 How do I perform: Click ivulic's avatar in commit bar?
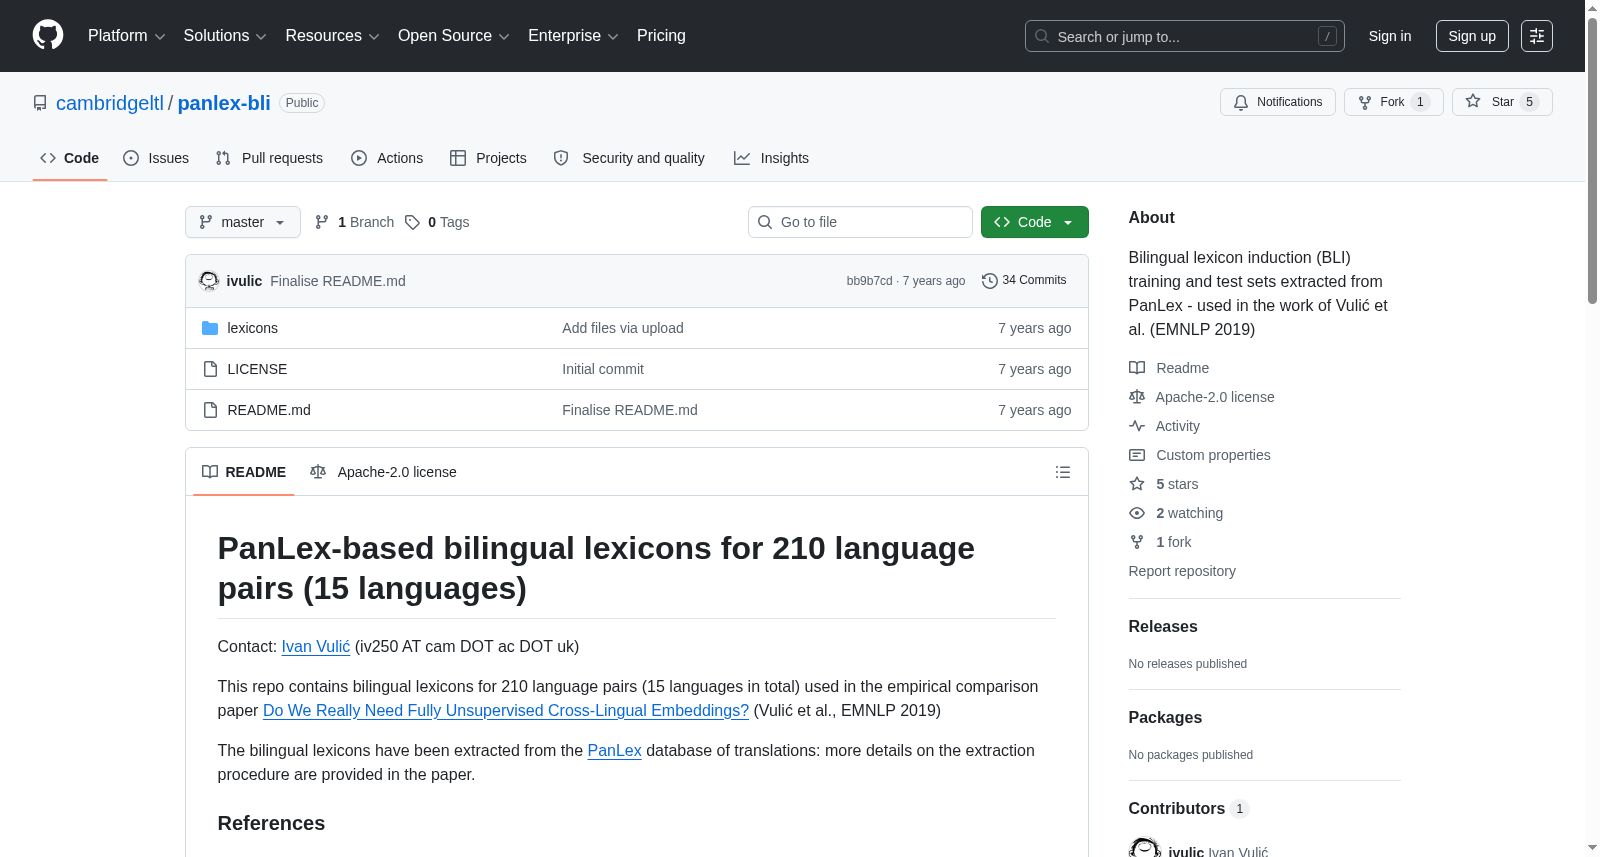coord(209,281)
